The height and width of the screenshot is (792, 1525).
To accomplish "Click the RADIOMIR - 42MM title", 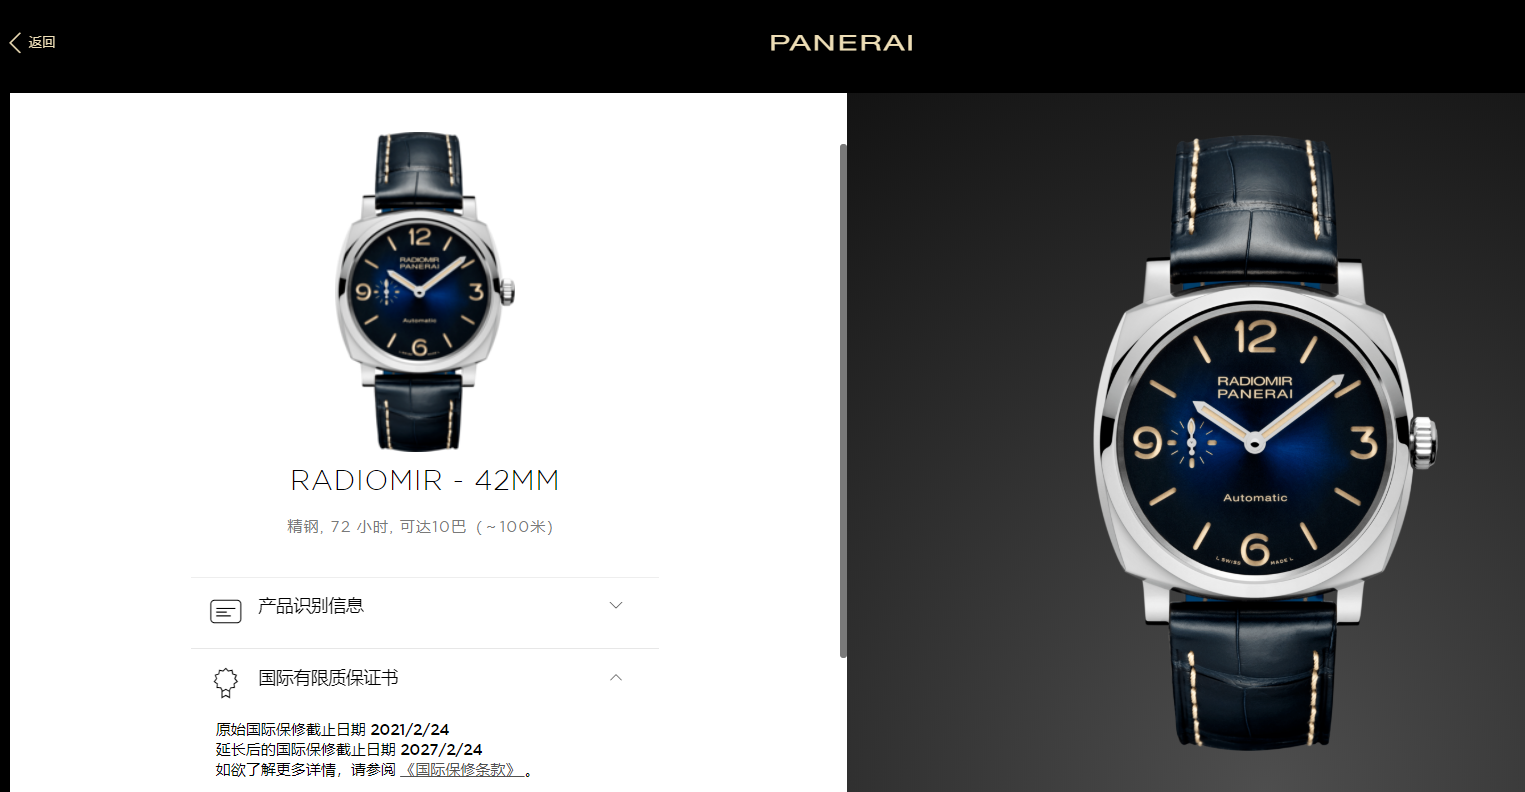I will (x=425, y=480).
